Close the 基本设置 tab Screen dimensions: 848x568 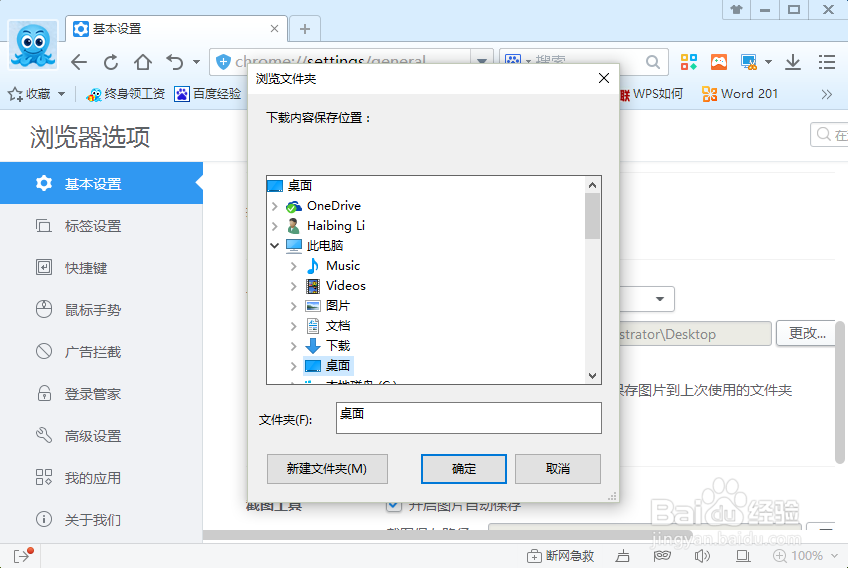pos(274,29)
